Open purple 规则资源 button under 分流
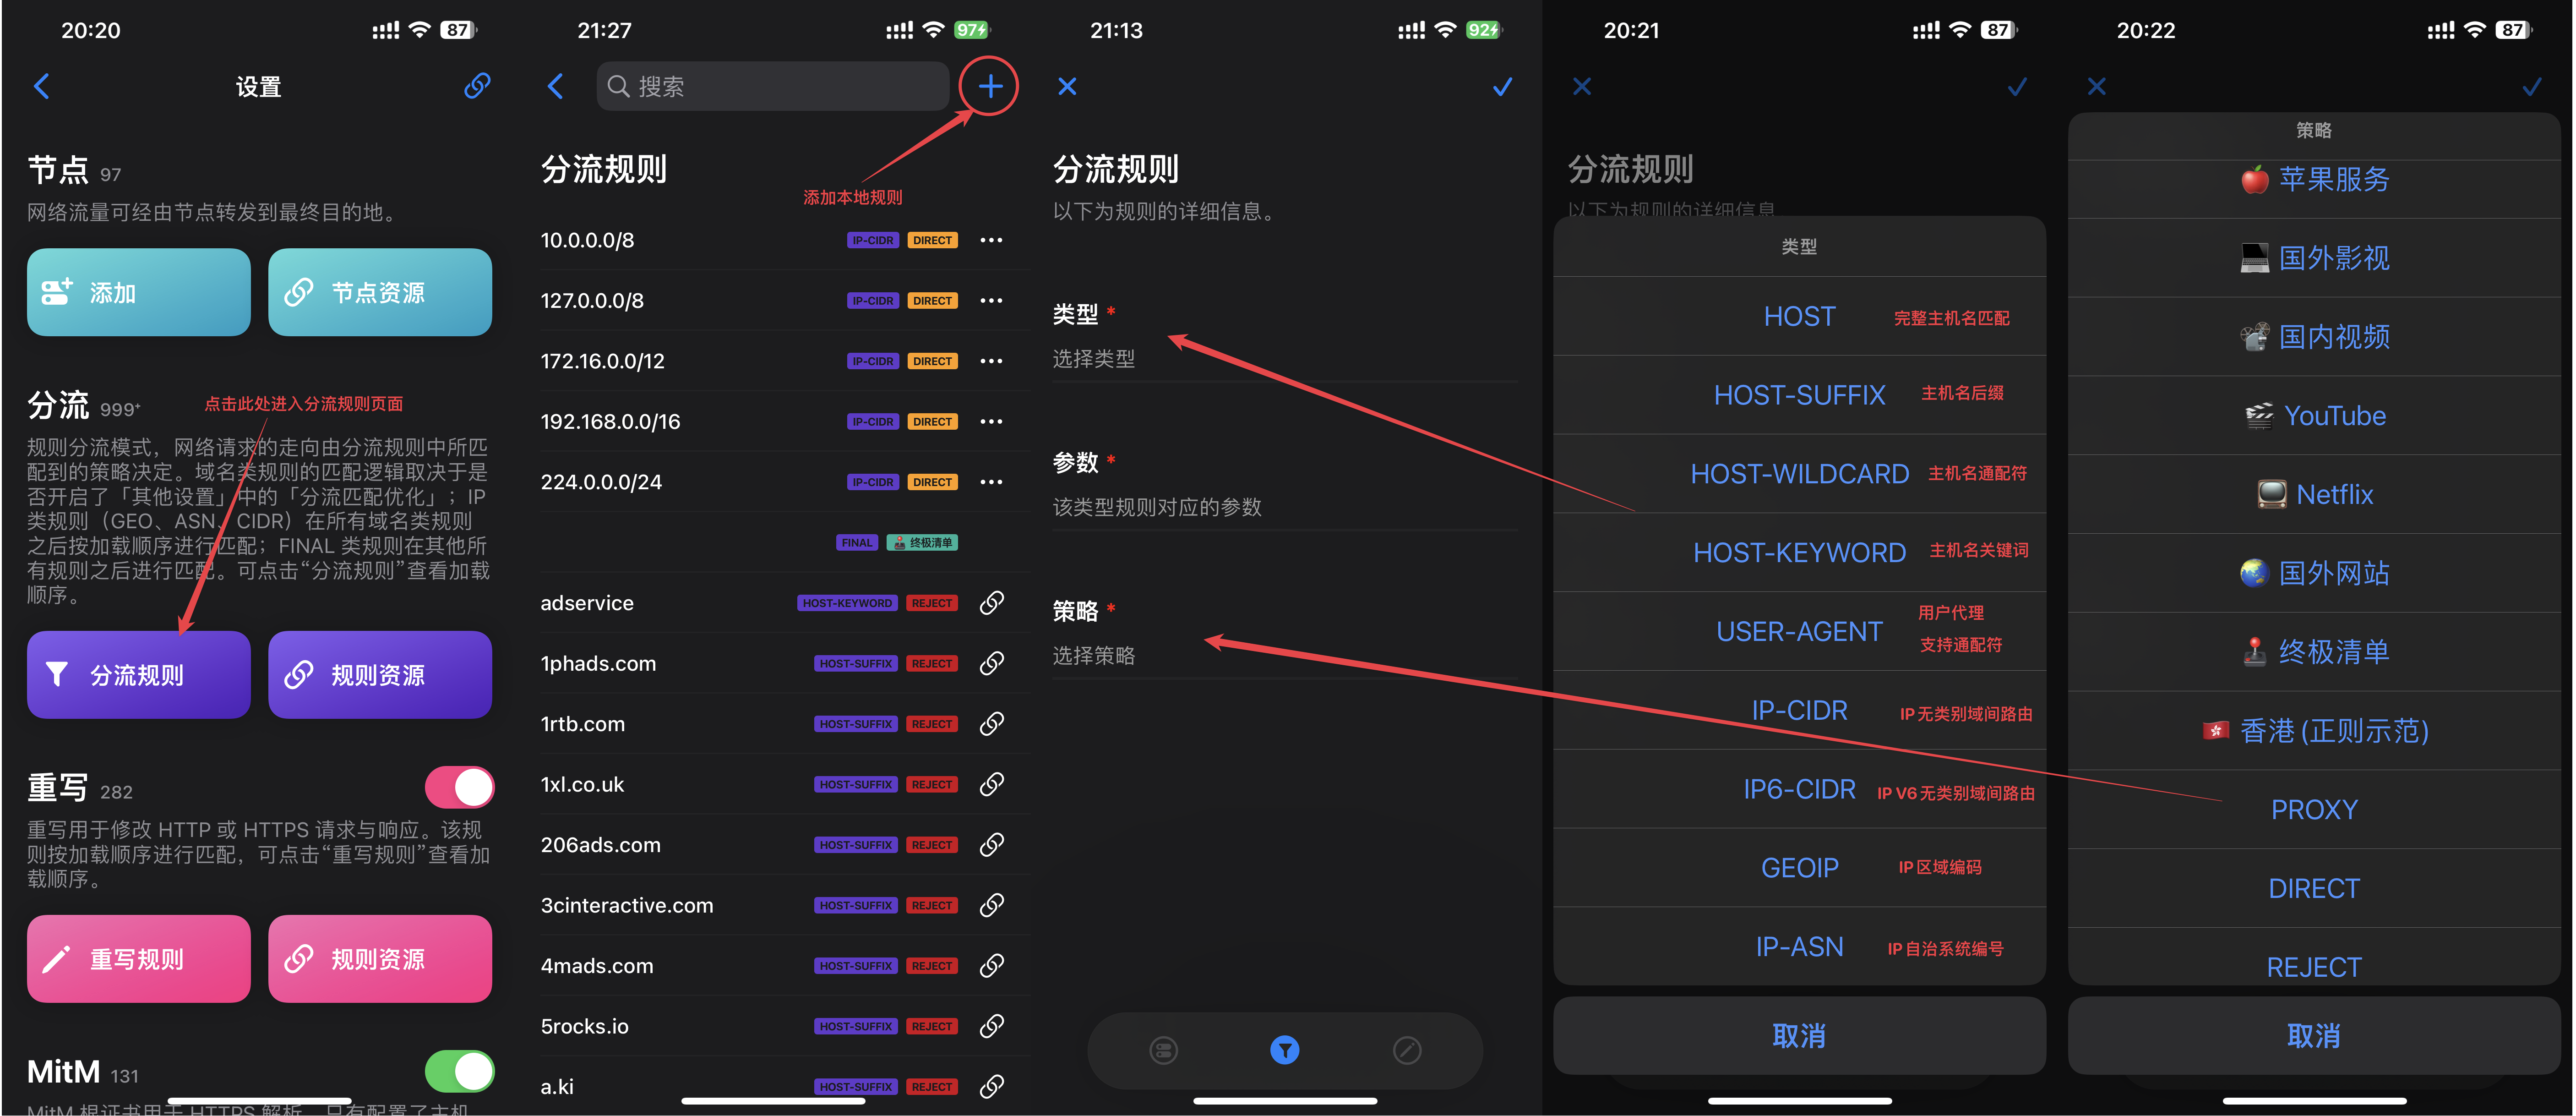This screenshot has height=1116, width=2576. [380, 675]
